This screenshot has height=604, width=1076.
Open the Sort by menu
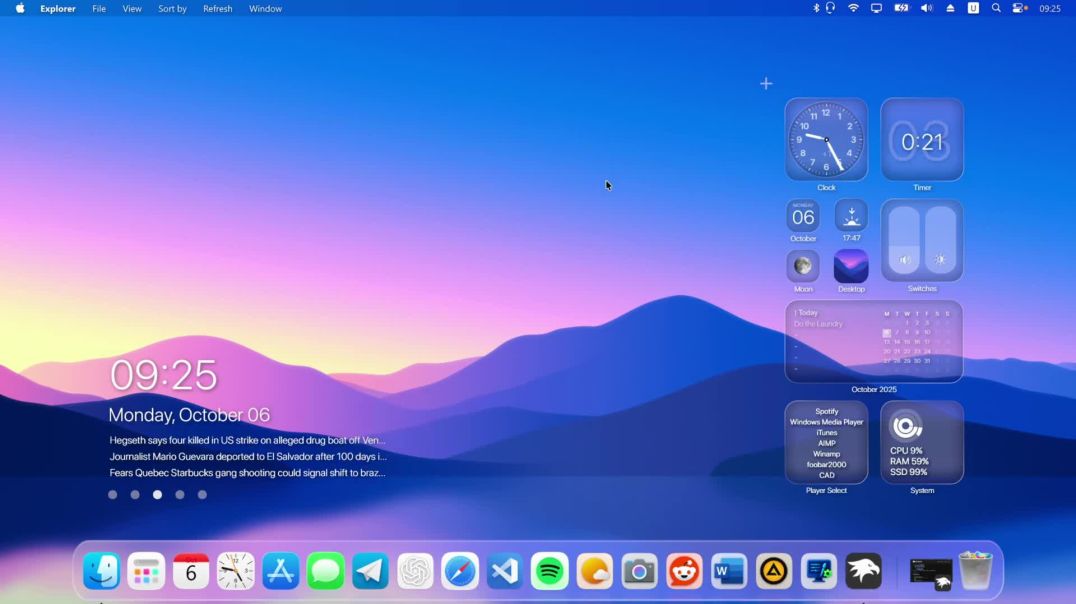click(x=171, y=8)
